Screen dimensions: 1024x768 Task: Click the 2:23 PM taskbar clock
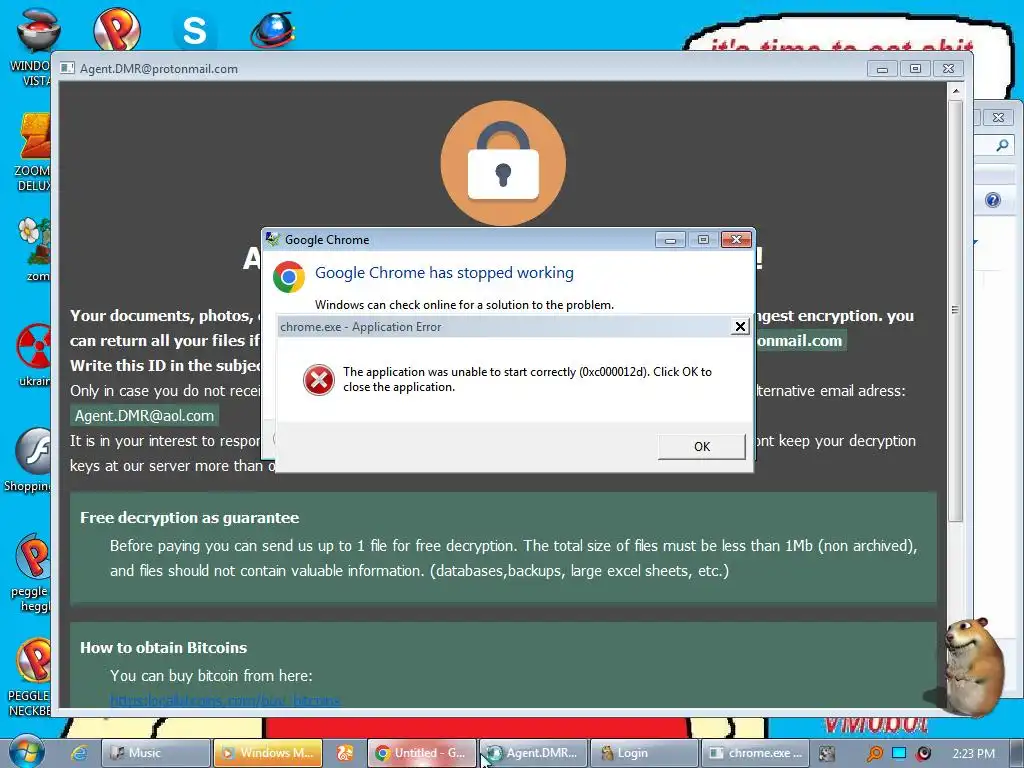point(973,754)
